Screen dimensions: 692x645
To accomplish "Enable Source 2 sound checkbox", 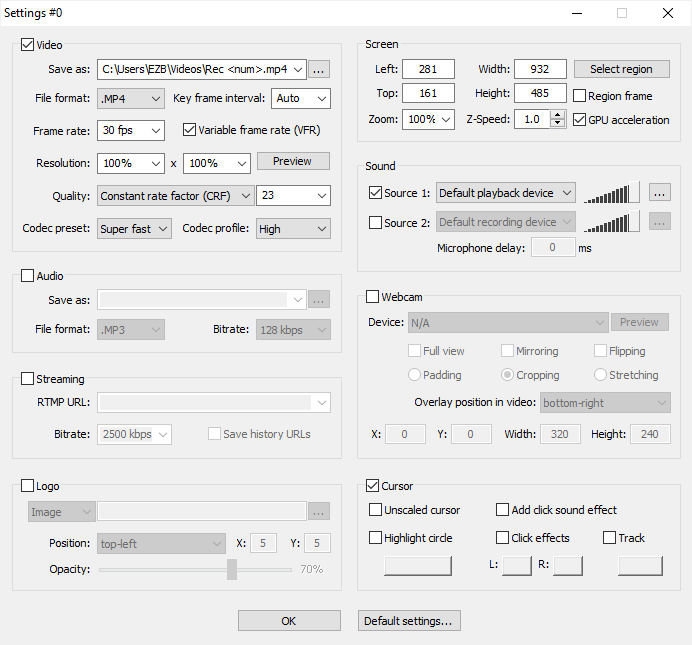I will click(x=375, y=222).
